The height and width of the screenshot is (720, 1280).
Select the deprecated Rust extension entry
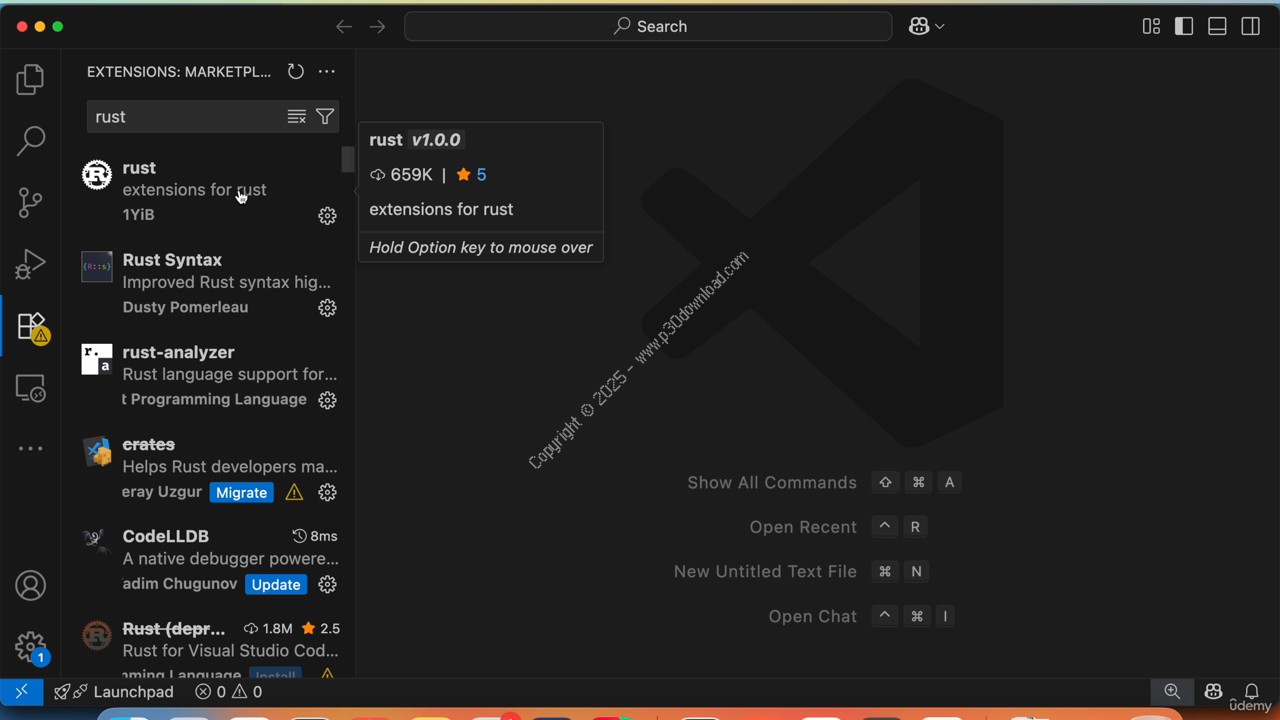[206, 642]
